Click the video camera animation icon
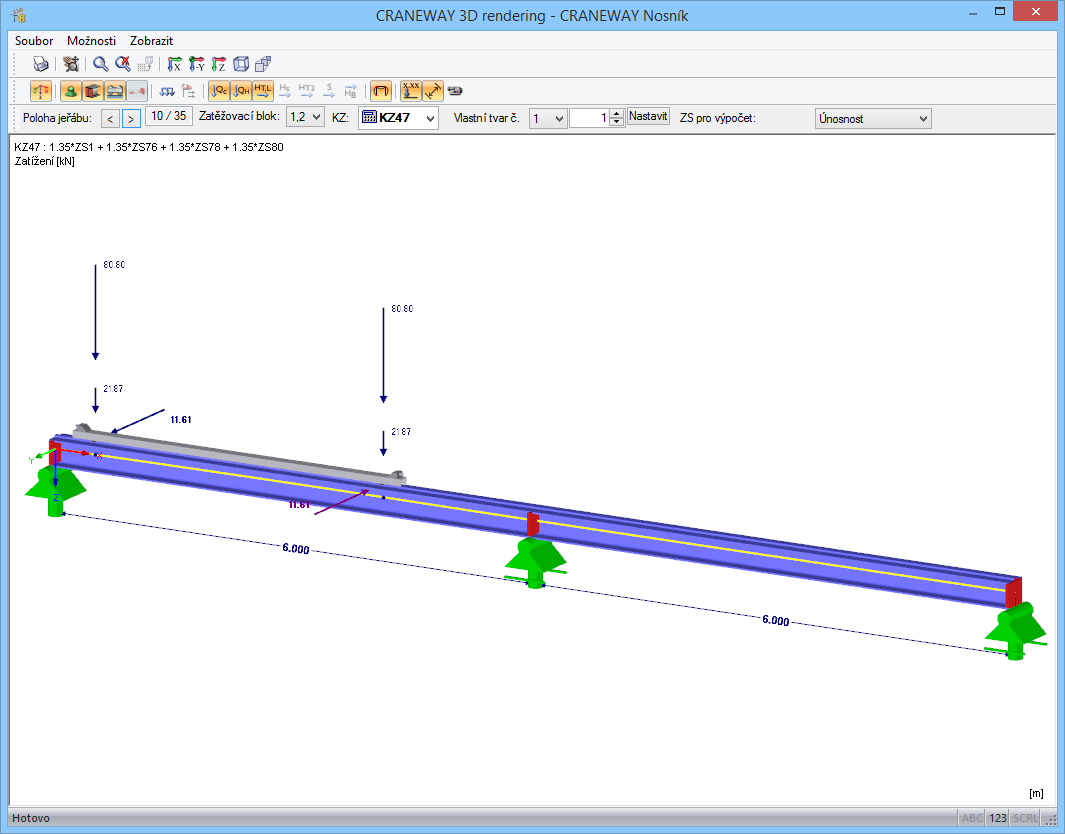The height and width of the screenshot is (834, 1065). point(455,90)
